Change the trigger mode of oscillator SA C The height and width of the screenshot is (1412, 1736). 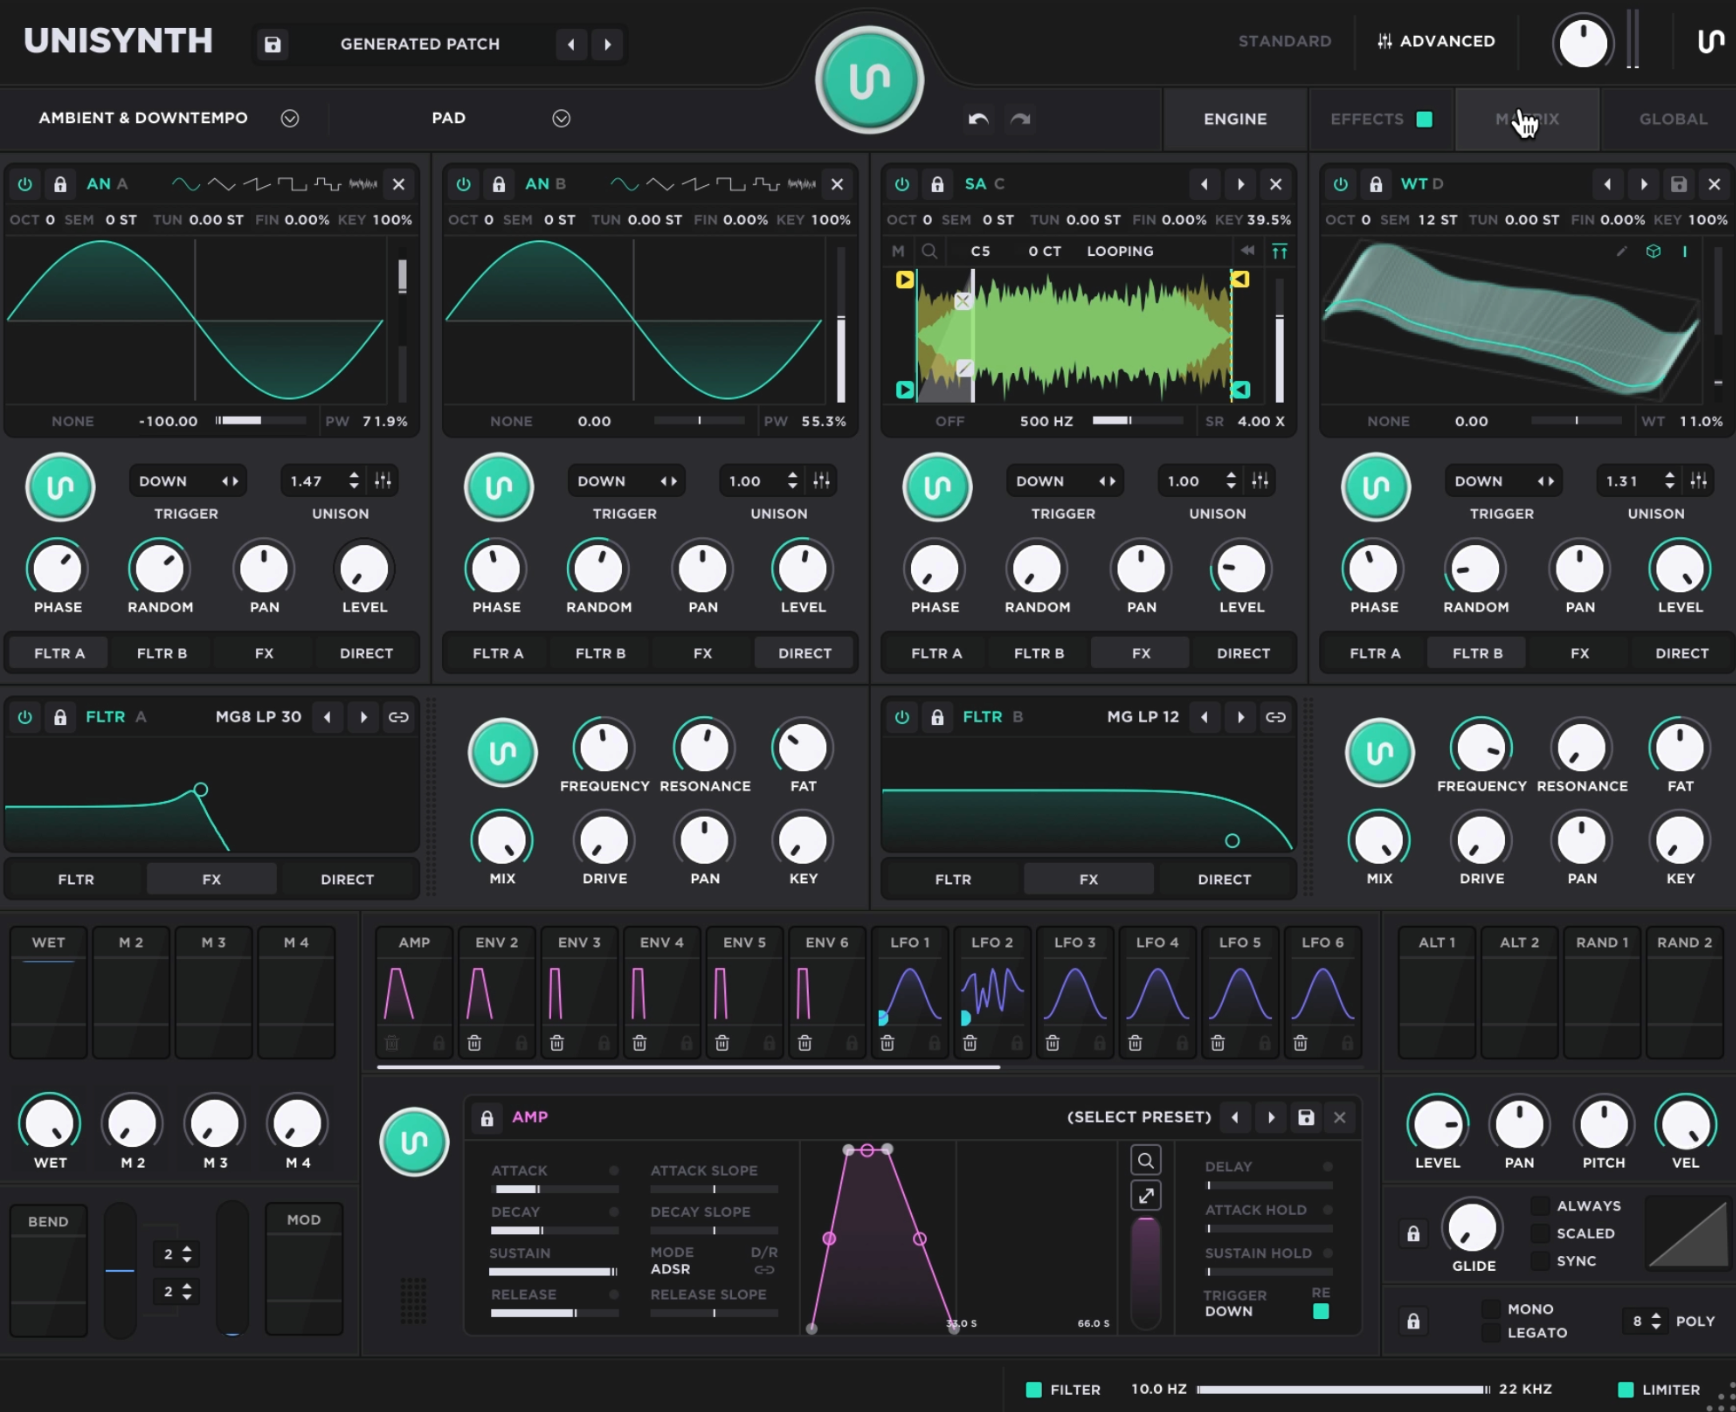1065,481
